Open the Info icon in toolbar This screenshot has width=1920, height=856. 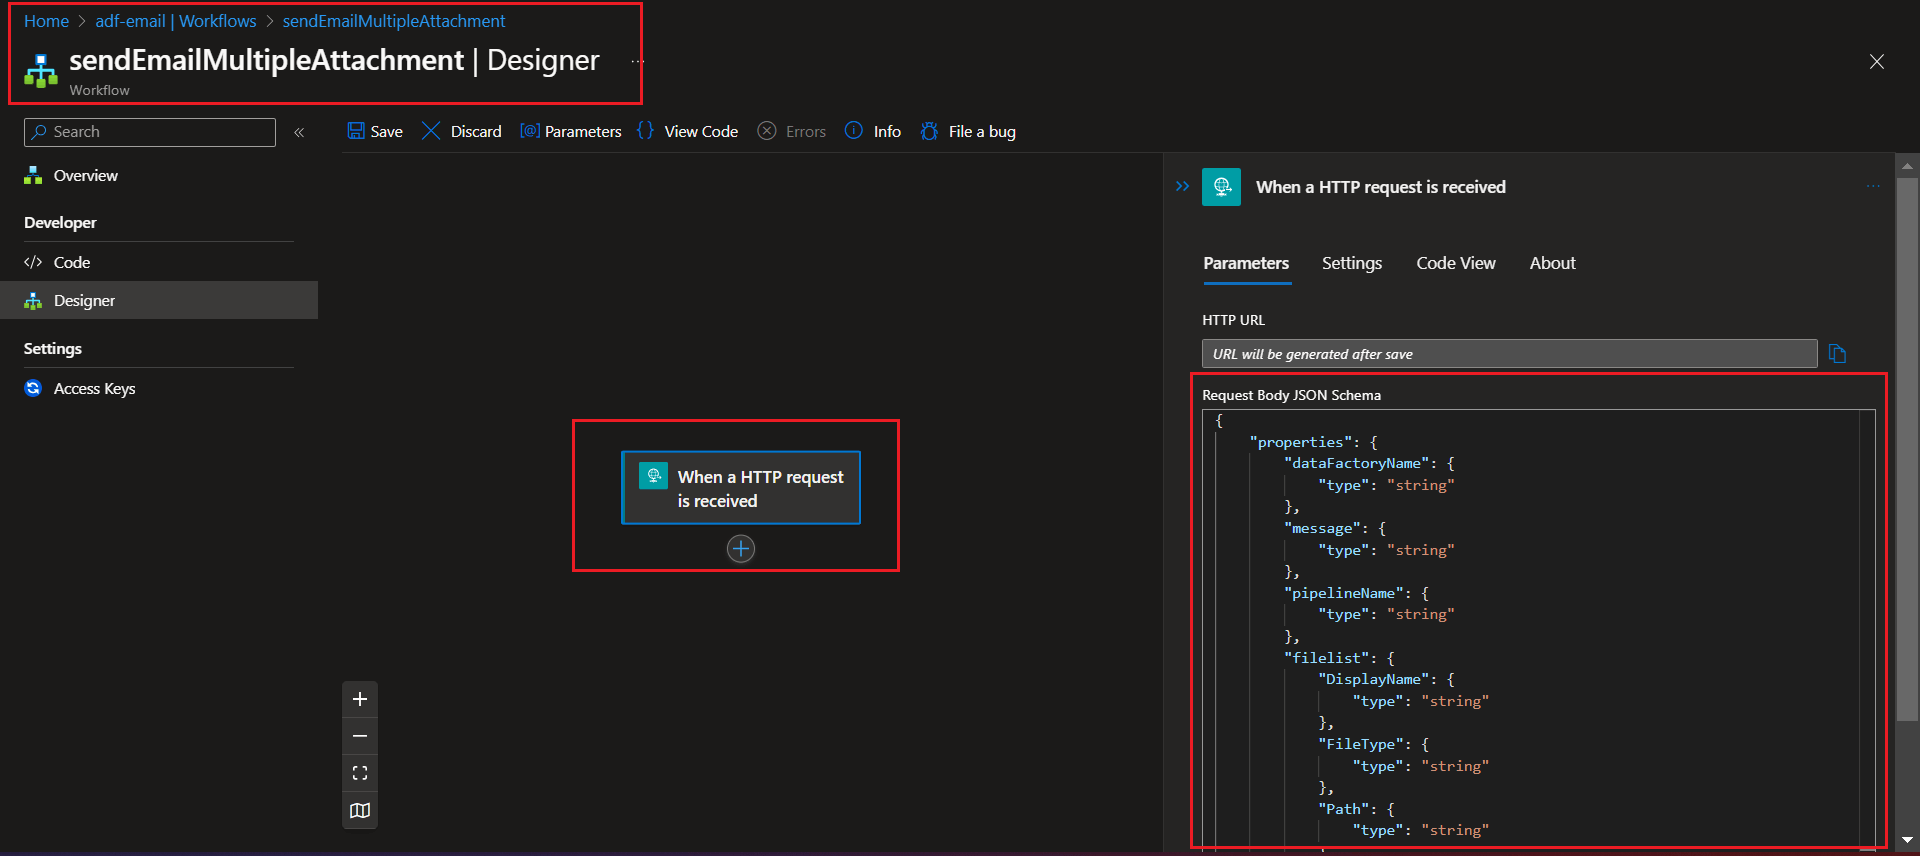tap(854, 131)
